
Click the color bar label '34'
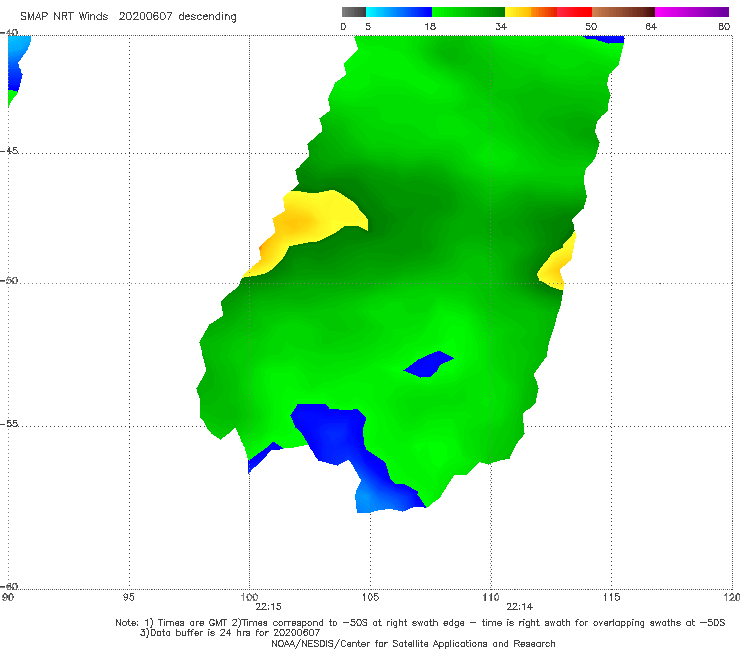(x=501, y=26)
